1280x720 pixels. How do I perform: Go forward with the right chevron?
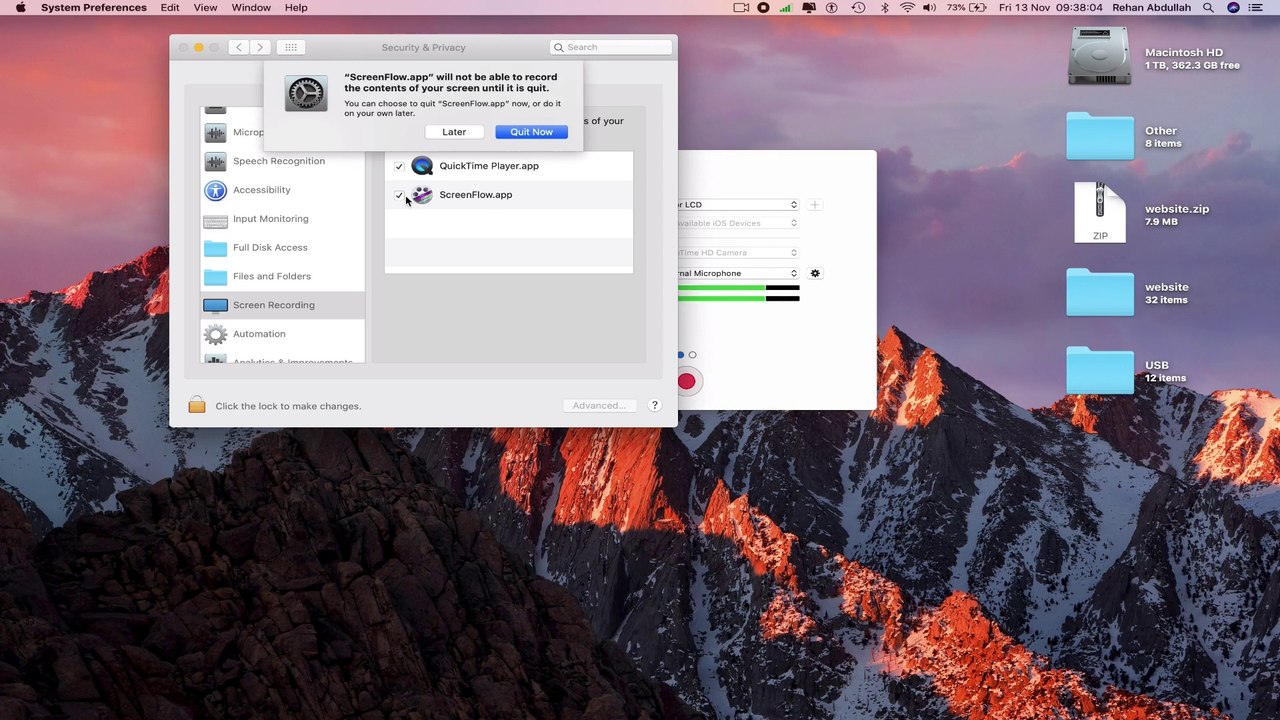[260, 47]
